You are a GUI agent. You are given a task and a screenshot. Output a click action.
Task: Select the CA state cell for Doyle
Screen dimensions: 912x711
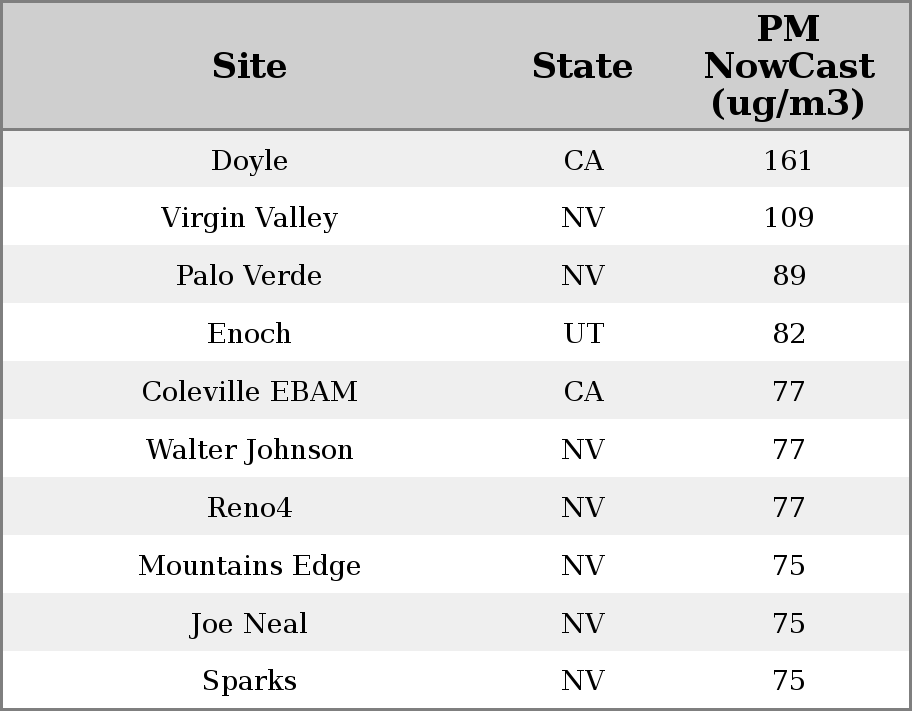pyautogui.click(x=583, y=161)
